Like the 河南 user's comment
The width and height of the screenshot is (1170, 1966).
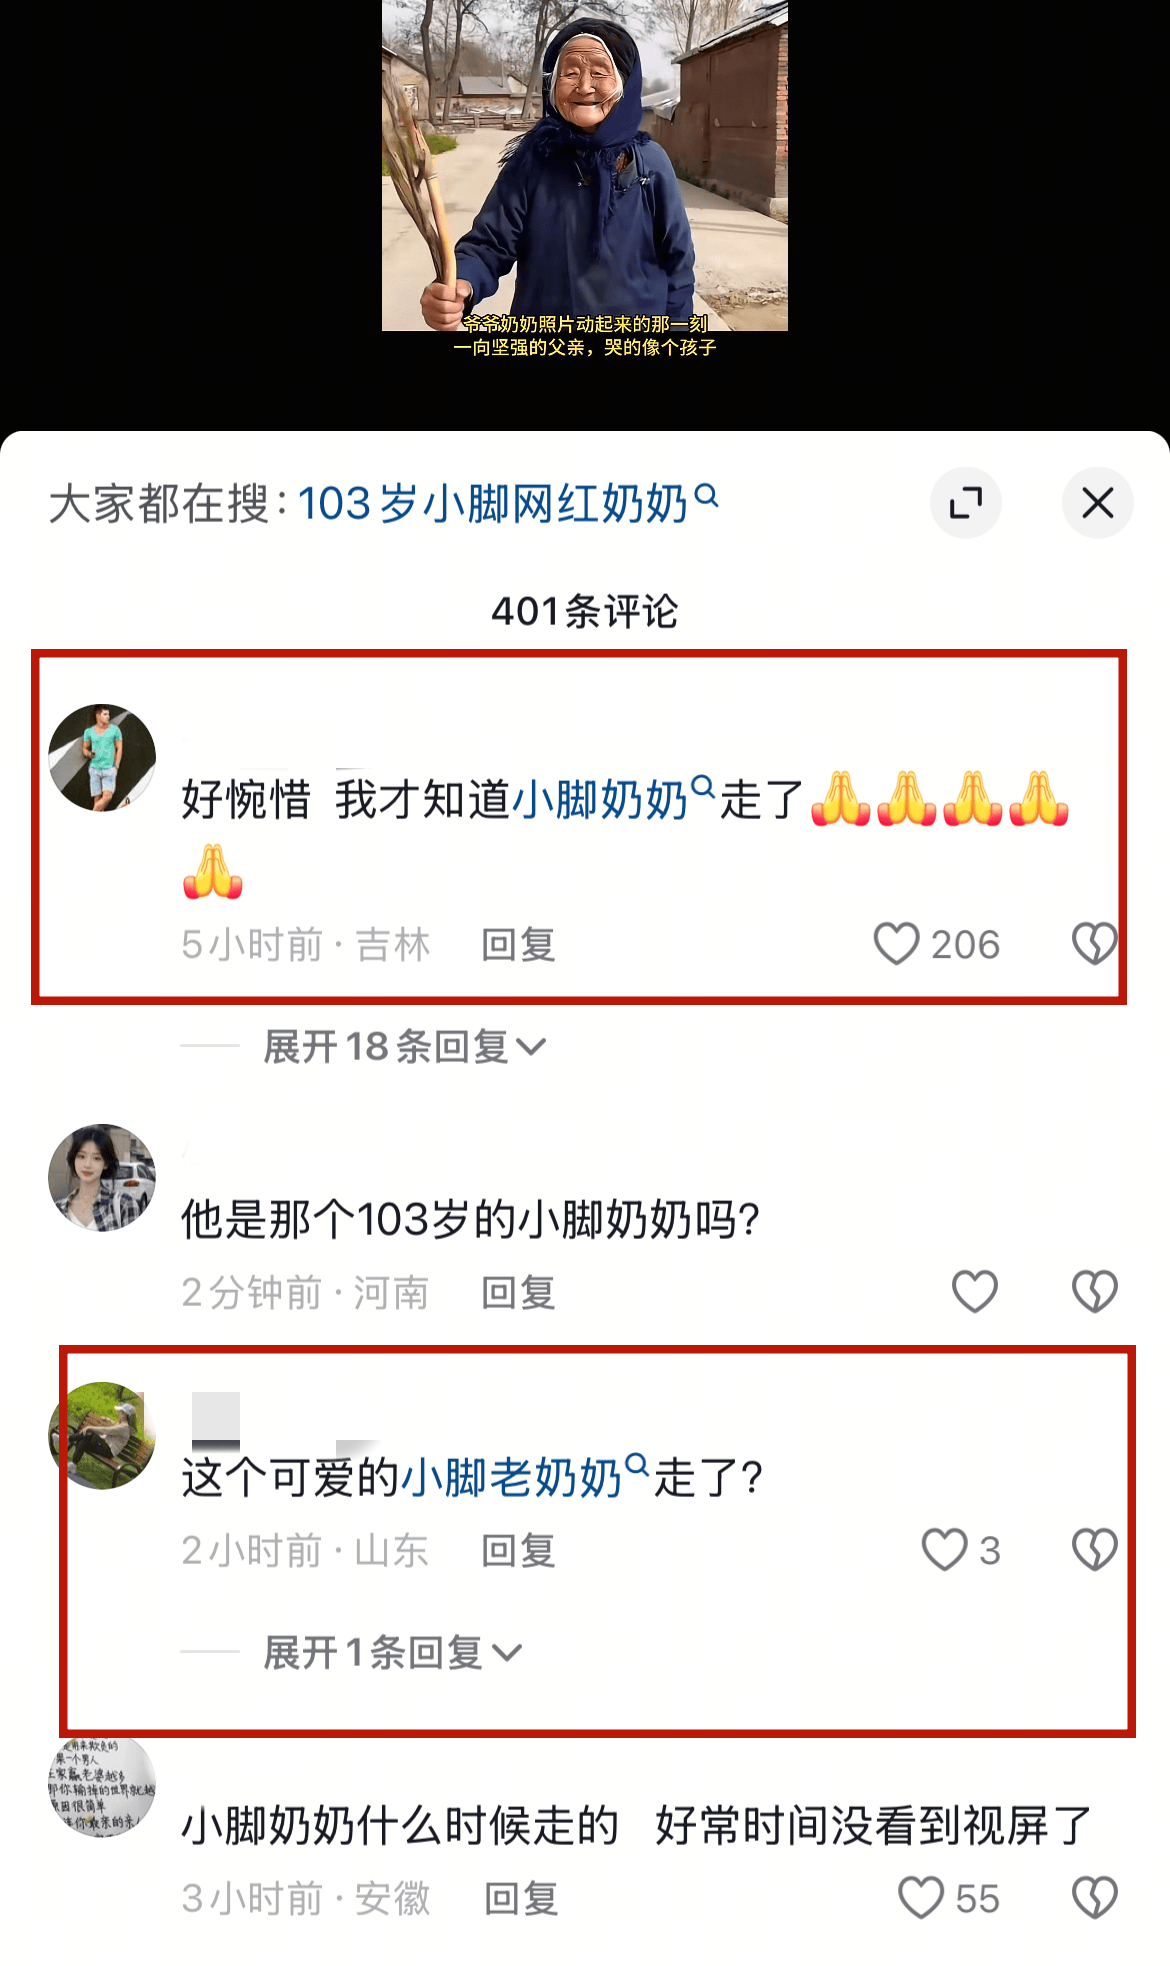coord(974,1291)
